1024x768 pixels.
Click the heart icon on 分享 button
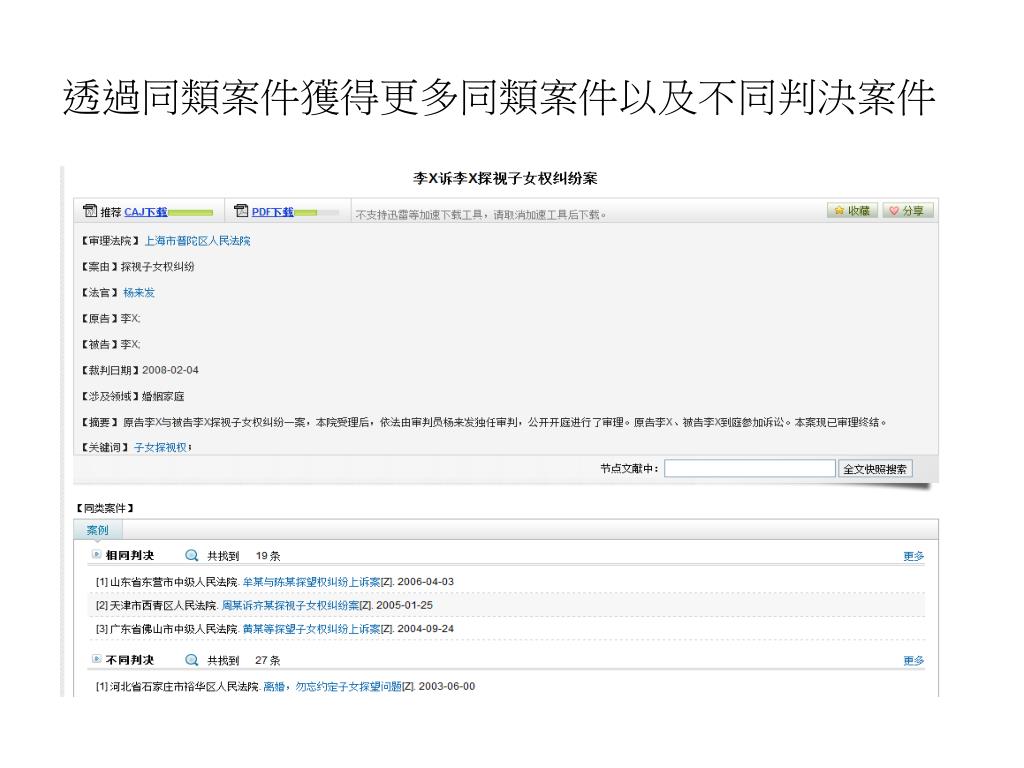(x=894, y=210)
